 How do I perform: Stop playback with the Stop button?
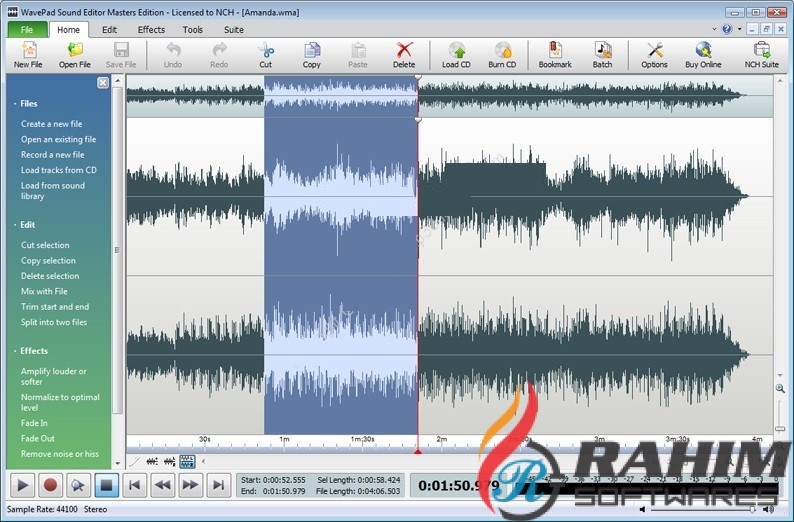[106, 485]
